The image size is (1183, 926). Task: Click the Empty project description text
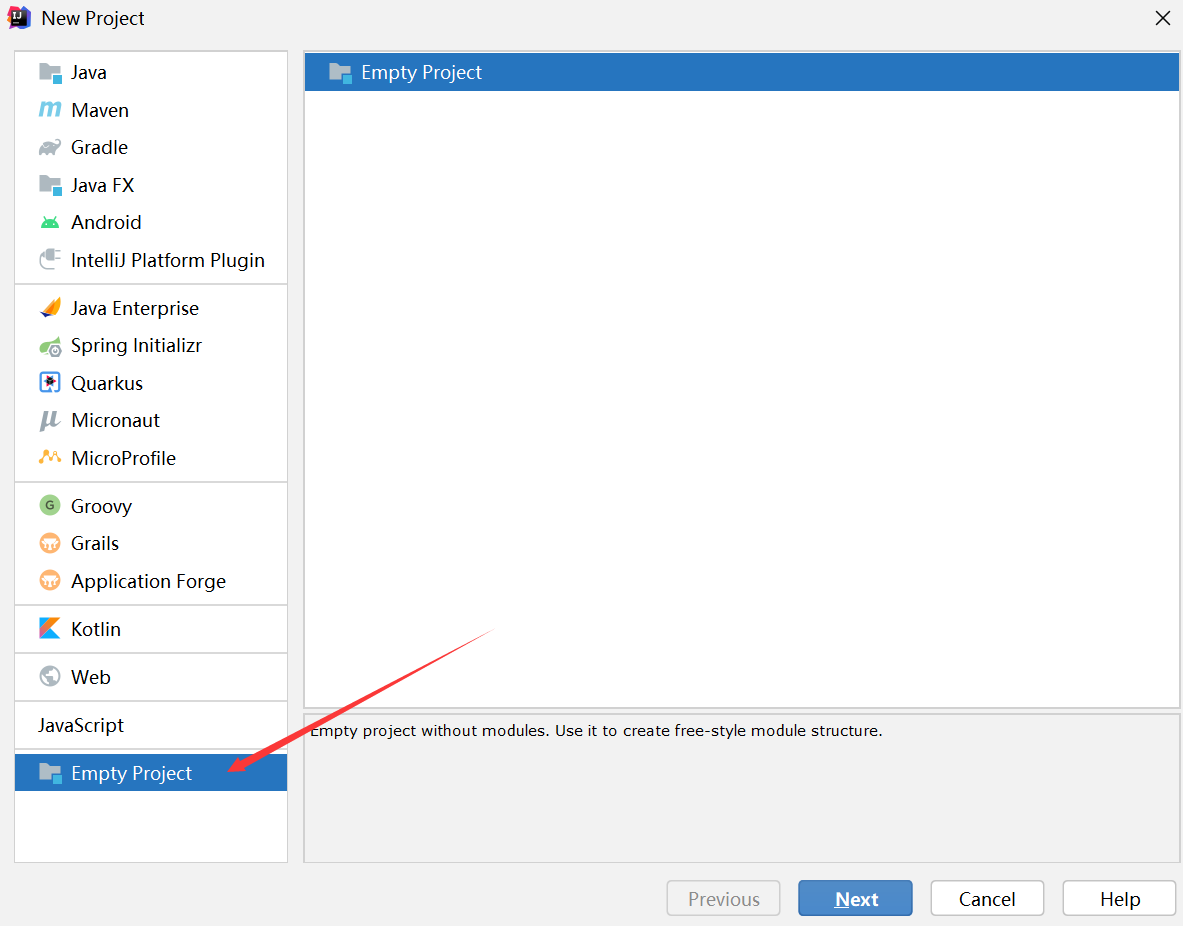(x=596, y=731)
